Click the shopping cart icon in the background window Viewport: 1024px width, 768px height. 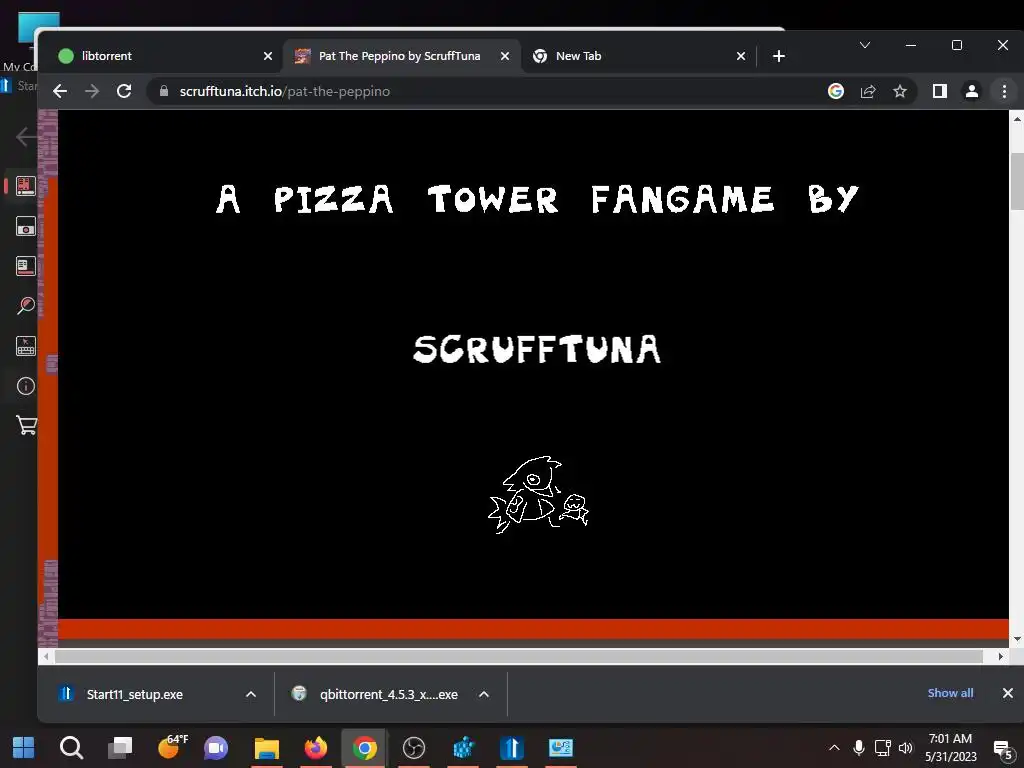[x=26, y=426]
